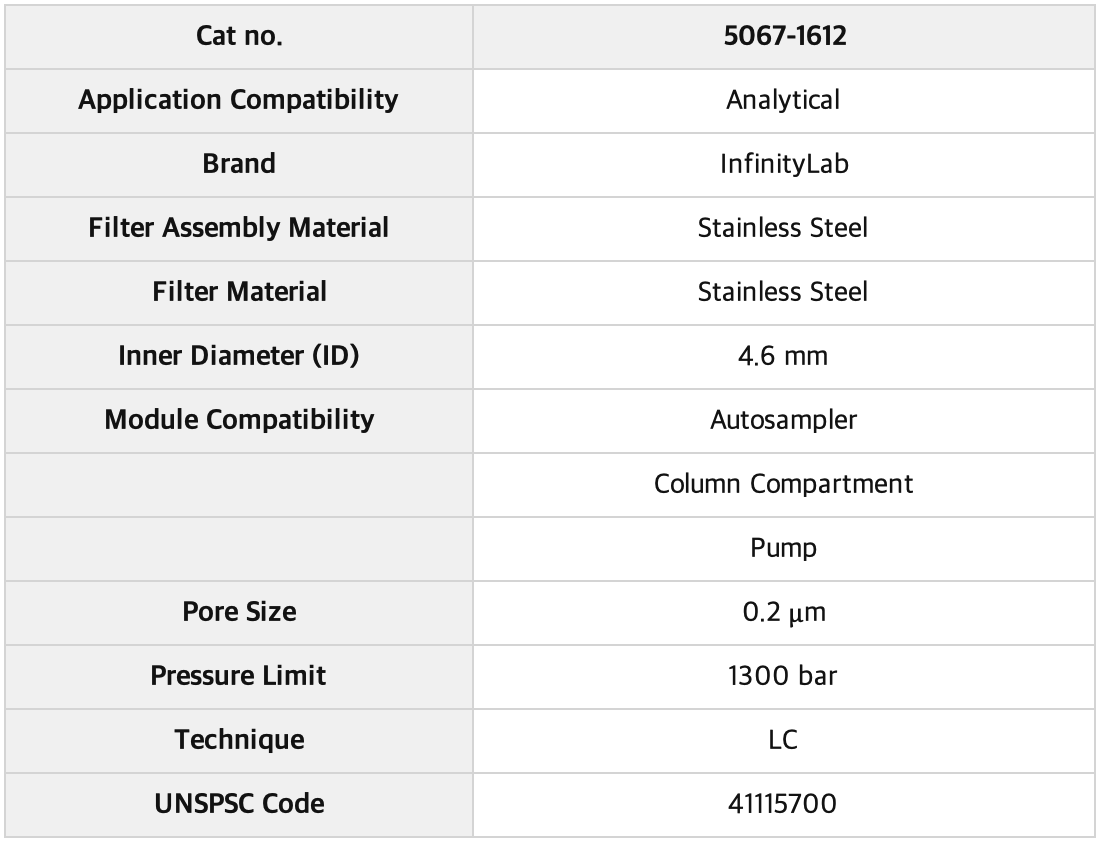Image resolution: width=1098 pixels, height=842 pixels.
Task: Select Stainless Steel in Filter Material row
Action: tap(783, 292)
